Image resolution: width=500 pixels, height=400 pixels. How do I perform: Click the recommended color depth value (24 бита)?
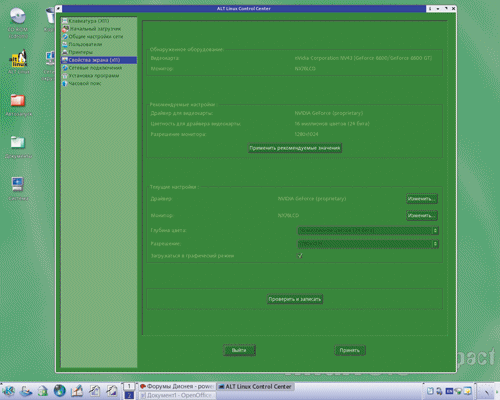click(x=332, y=124)
